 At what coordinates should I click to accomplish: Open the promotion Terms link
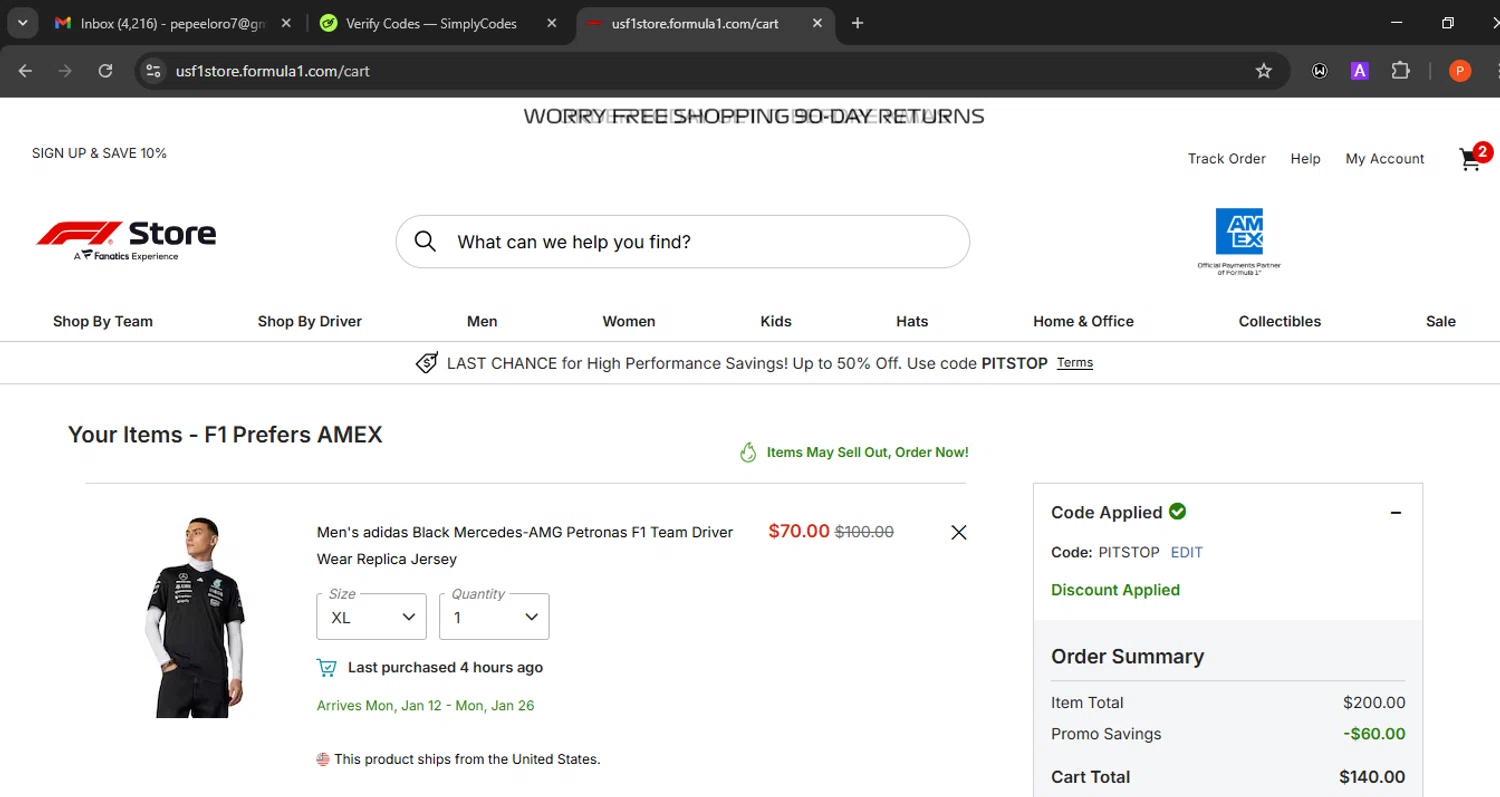pos(1075,363)
